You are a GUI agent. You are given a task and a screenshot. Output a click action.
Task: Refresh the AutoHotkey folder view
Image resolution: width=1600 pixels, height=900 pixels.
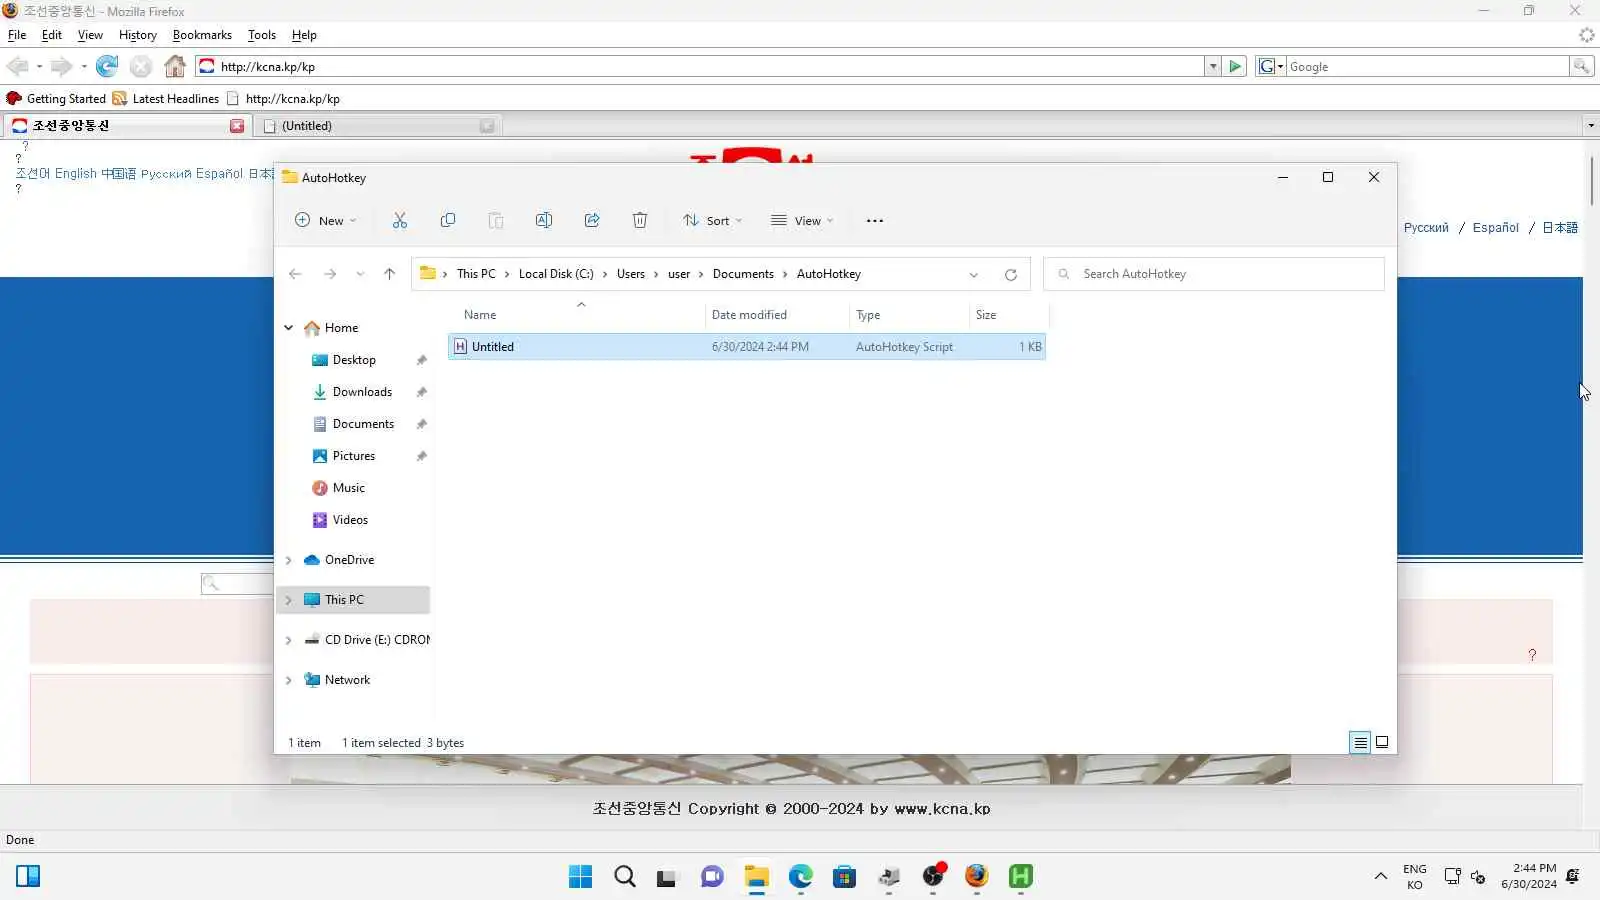pos(1011,275)
